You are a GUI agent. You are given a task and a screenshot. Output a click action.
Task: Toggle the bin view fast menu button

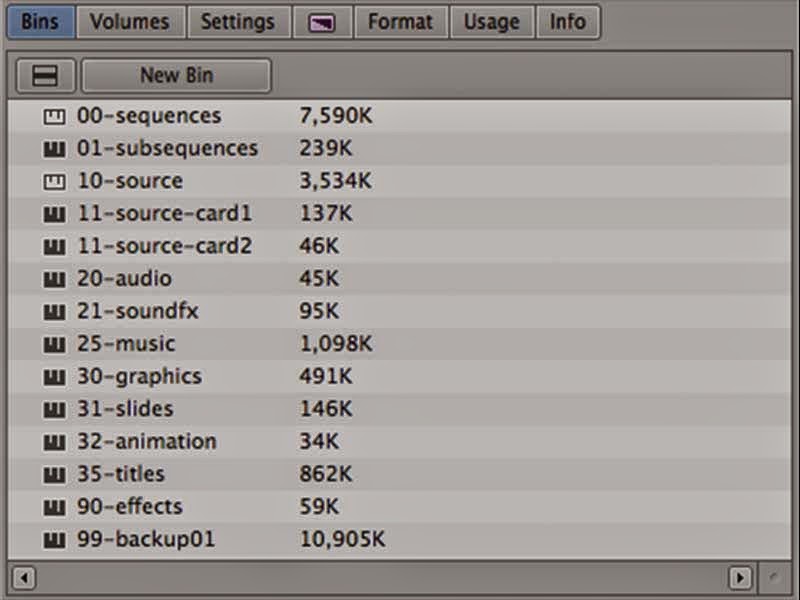46,75
